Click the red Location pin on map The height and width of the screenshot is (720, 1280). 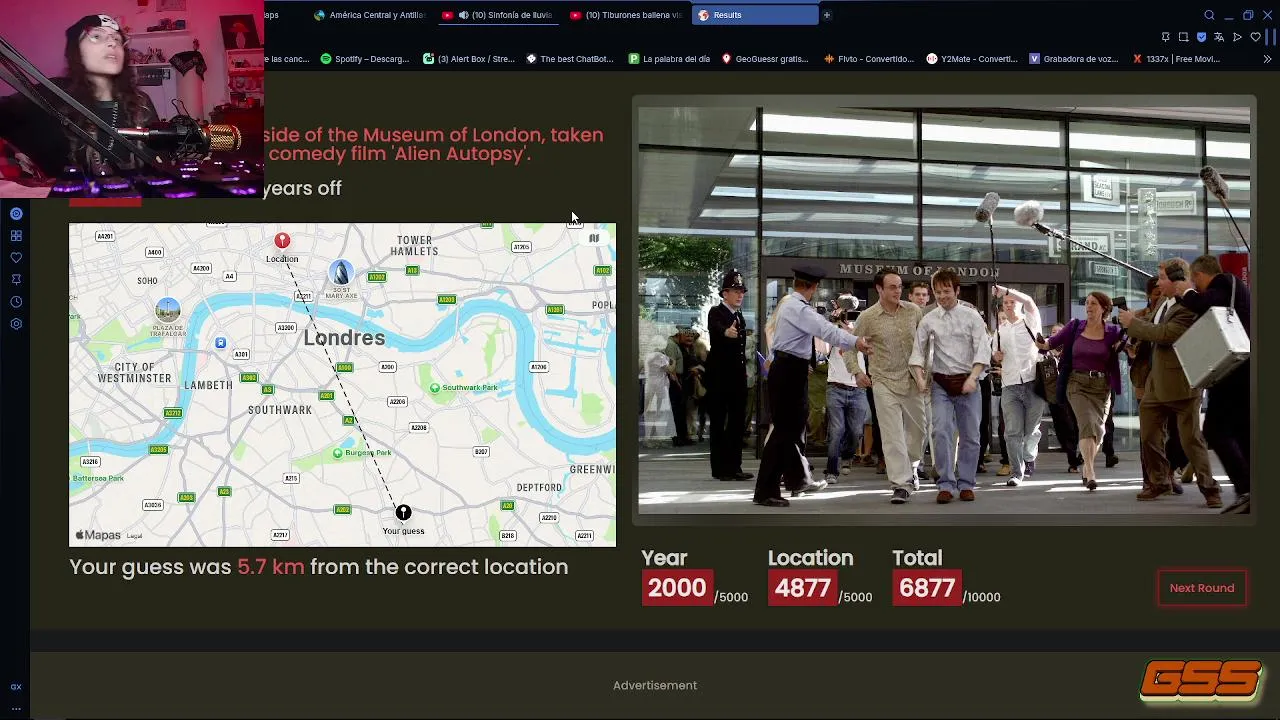tap(282, 241)
